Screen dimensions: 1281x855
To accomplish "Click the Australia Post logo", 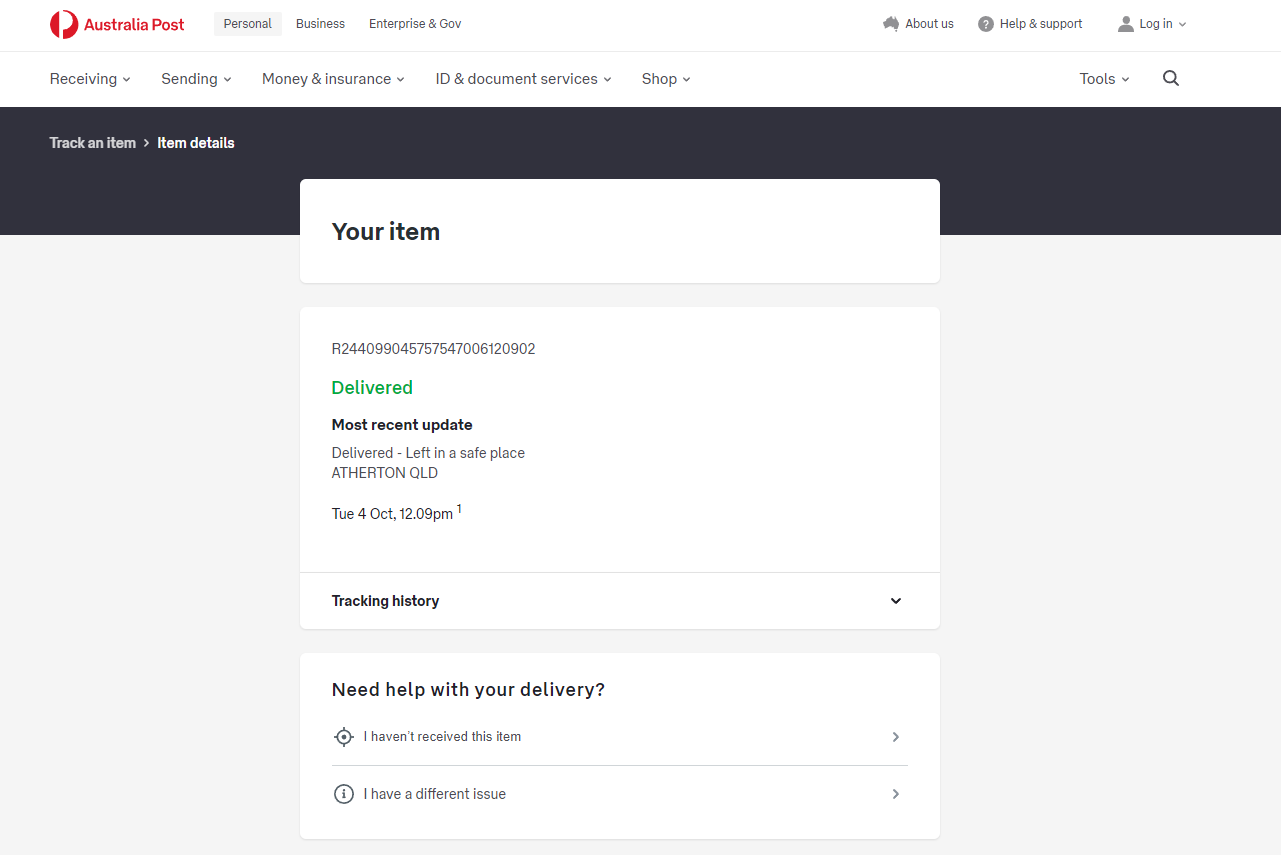I will click(117, 24).
